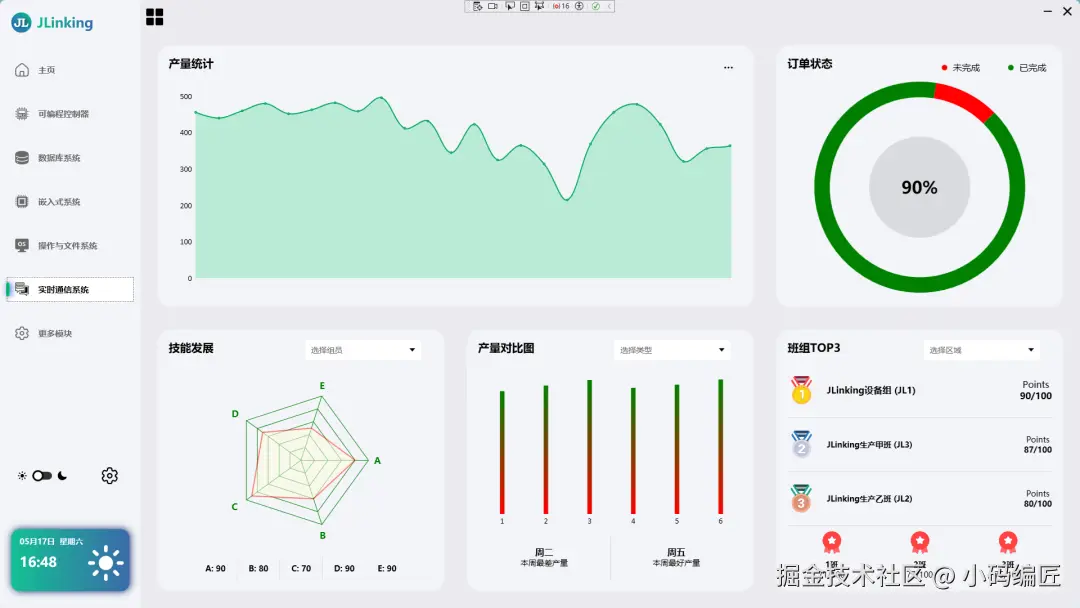Click the D: 90 skill value
This screenshot has height=608, width=1080.
(x=344, y=569)
